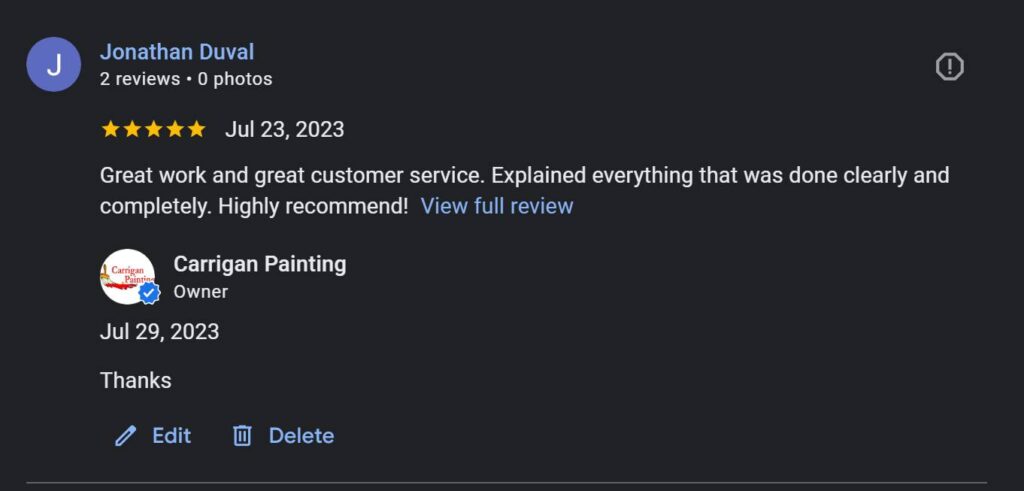Click the flag/report review icon
The width and height of the screenshot is (1024, 491).
948,67
